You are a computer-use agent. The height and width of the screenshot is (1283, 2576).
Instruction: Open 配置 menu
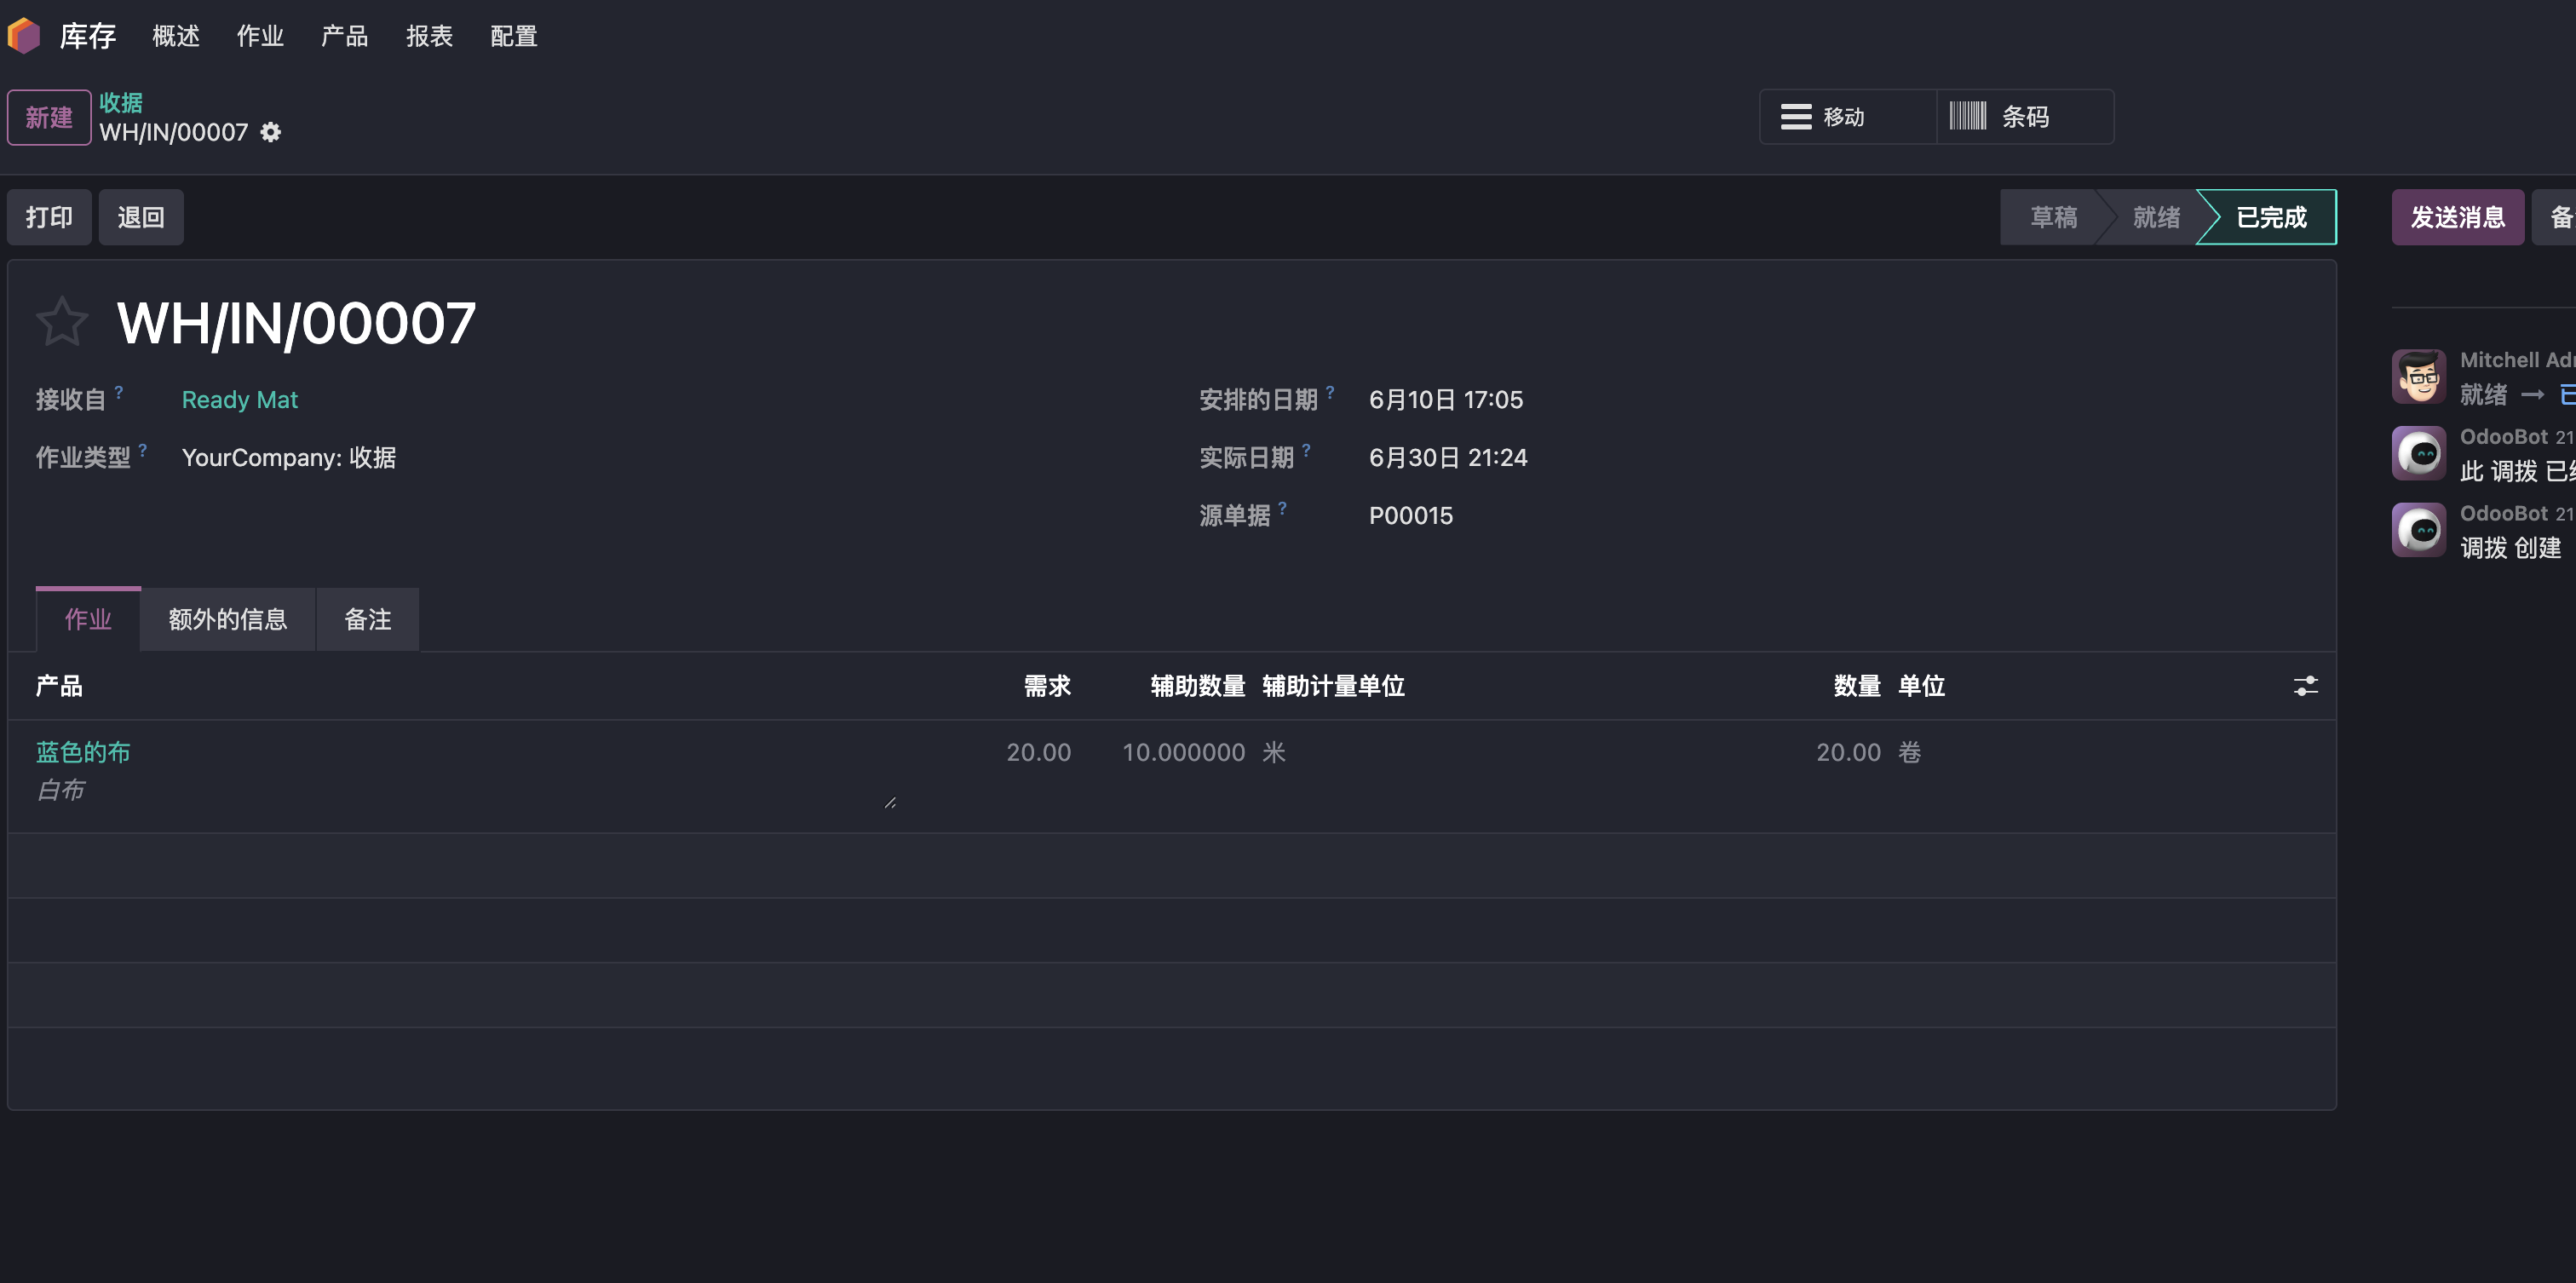[x=514, y=36]
